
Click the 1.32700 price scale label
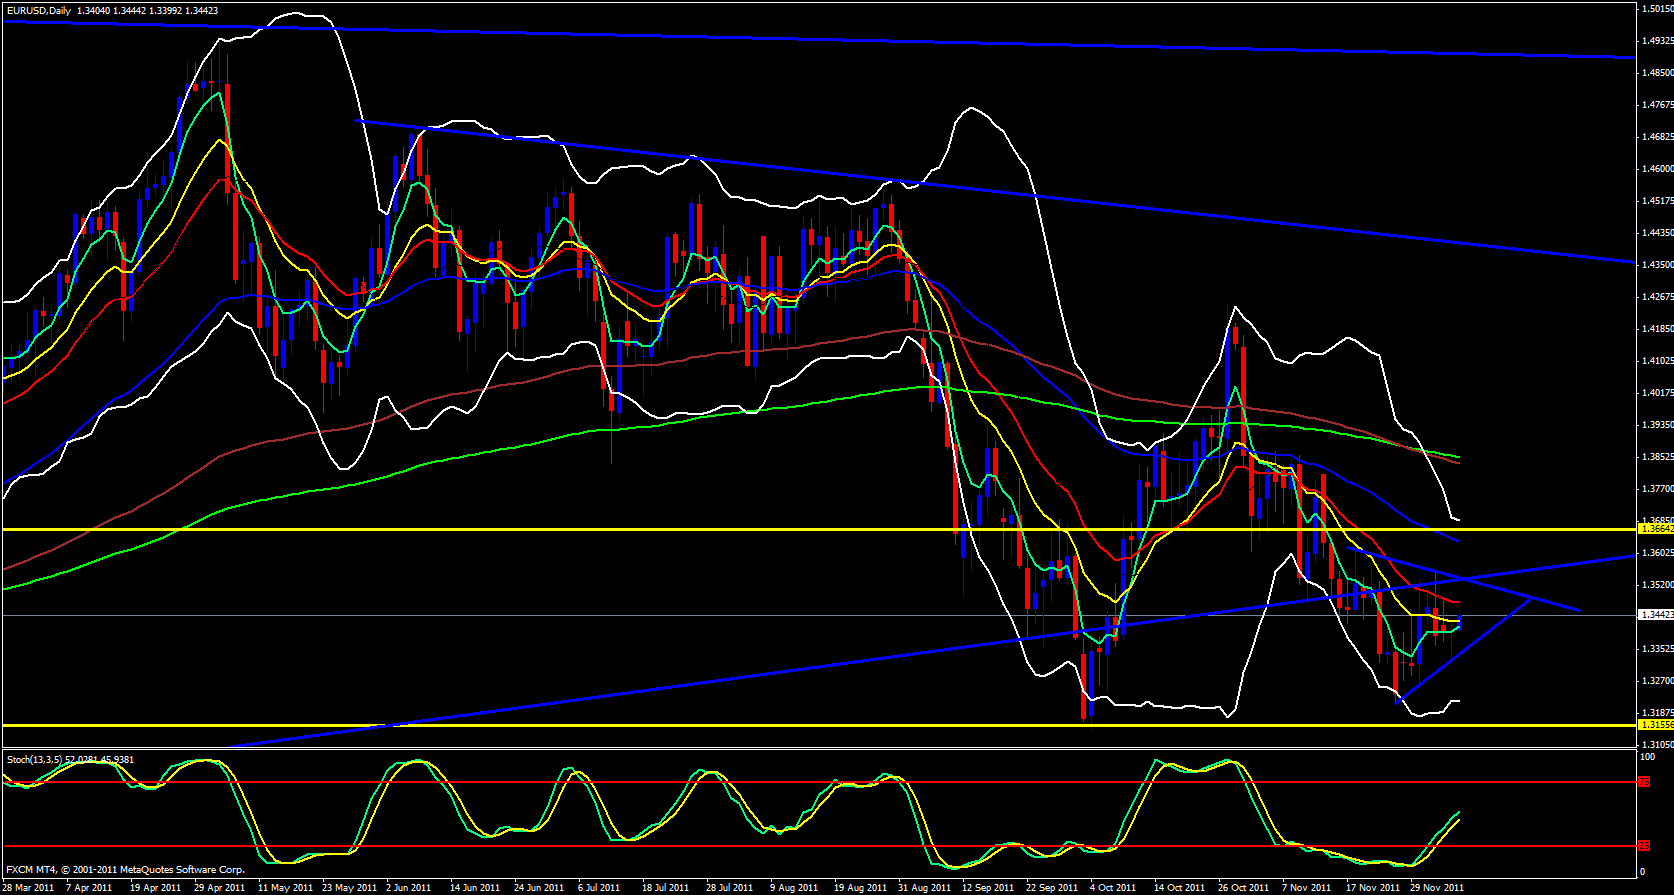point(1657,681)
